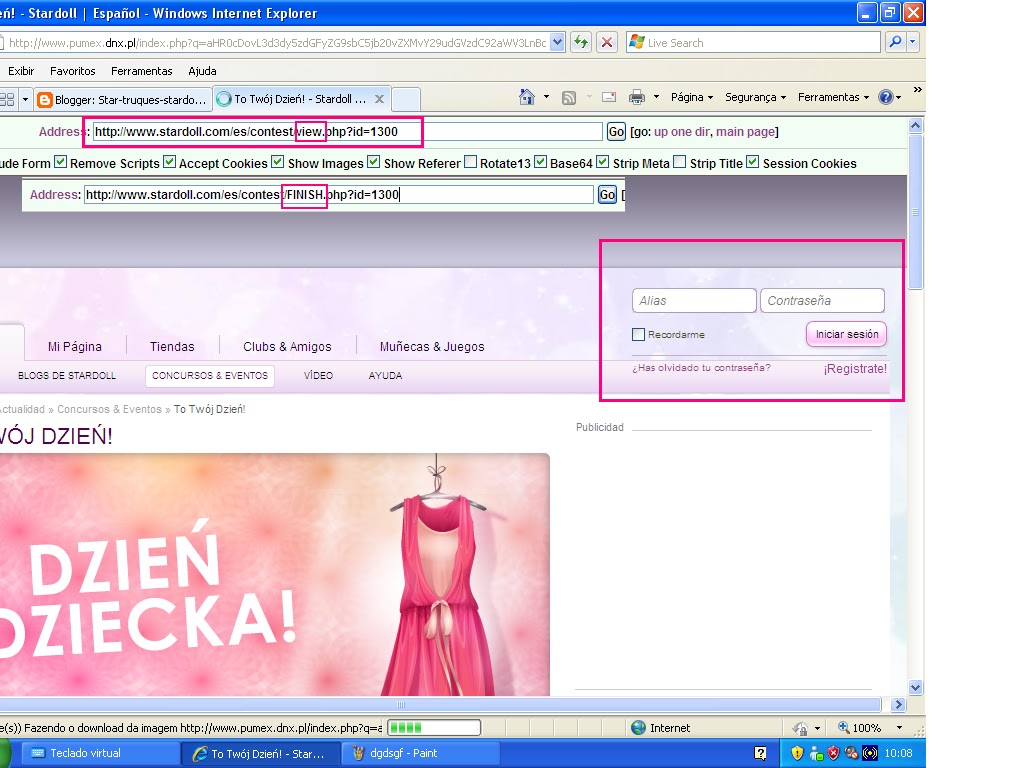Screen dimensions: 1024x768
Task: Click the Iniciar sesión button
Action: [x=846, y=334]
